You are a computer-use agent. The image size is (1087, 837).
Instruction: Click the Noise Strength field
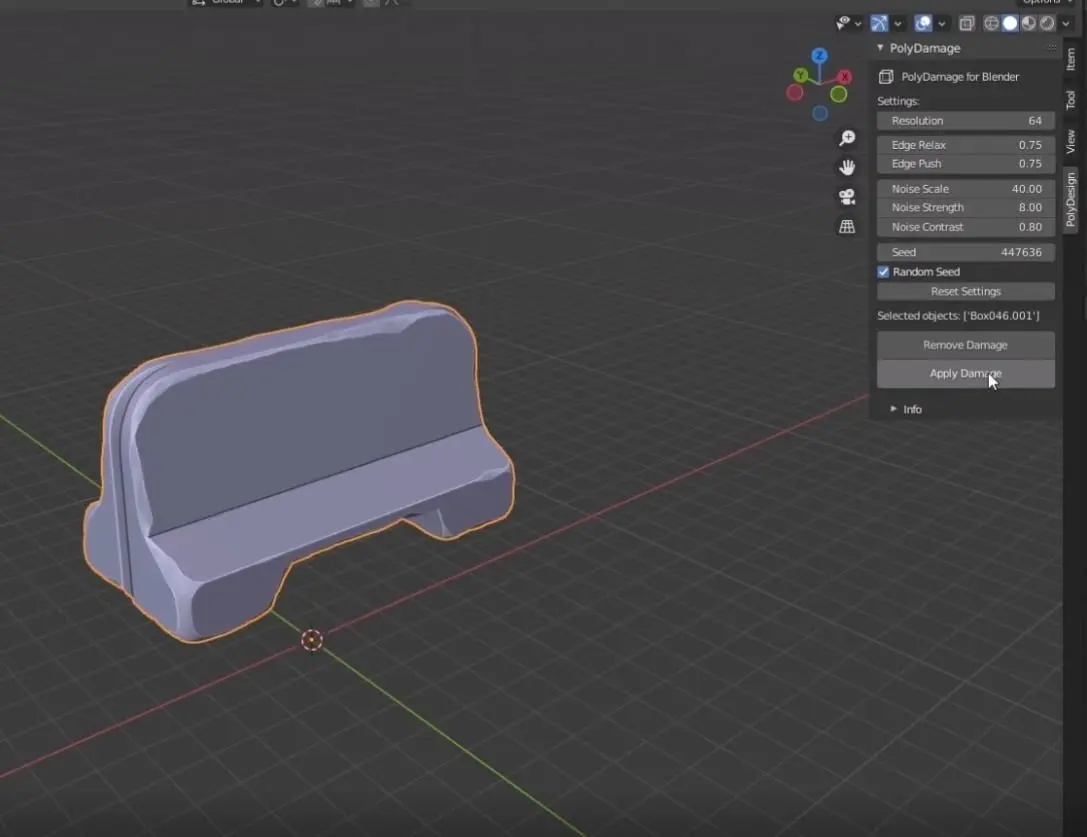pos(966,207)
